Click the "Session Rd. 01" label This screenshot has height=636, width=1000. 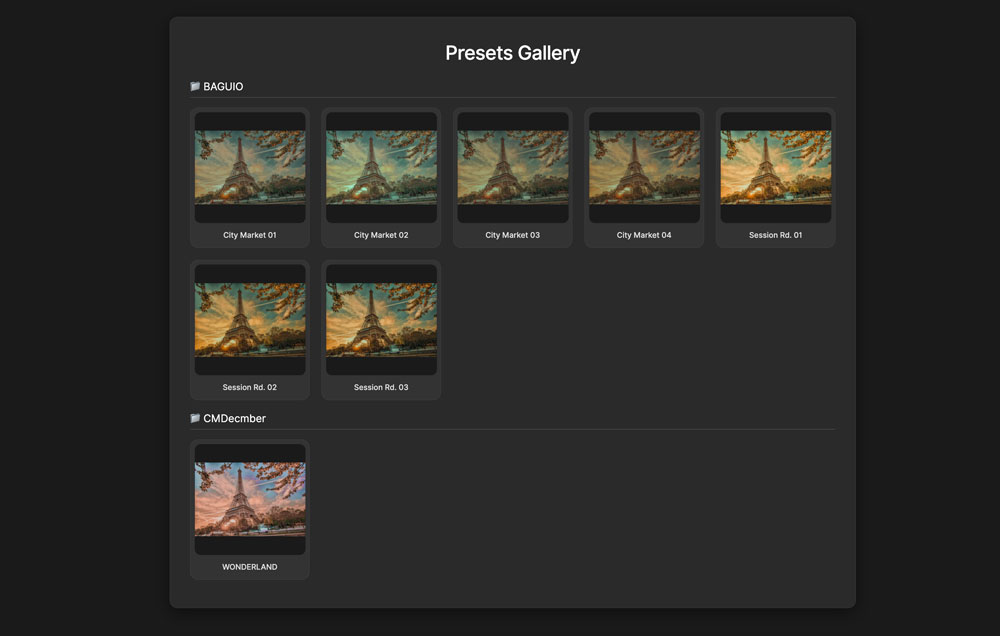click(x=776, y=235)
